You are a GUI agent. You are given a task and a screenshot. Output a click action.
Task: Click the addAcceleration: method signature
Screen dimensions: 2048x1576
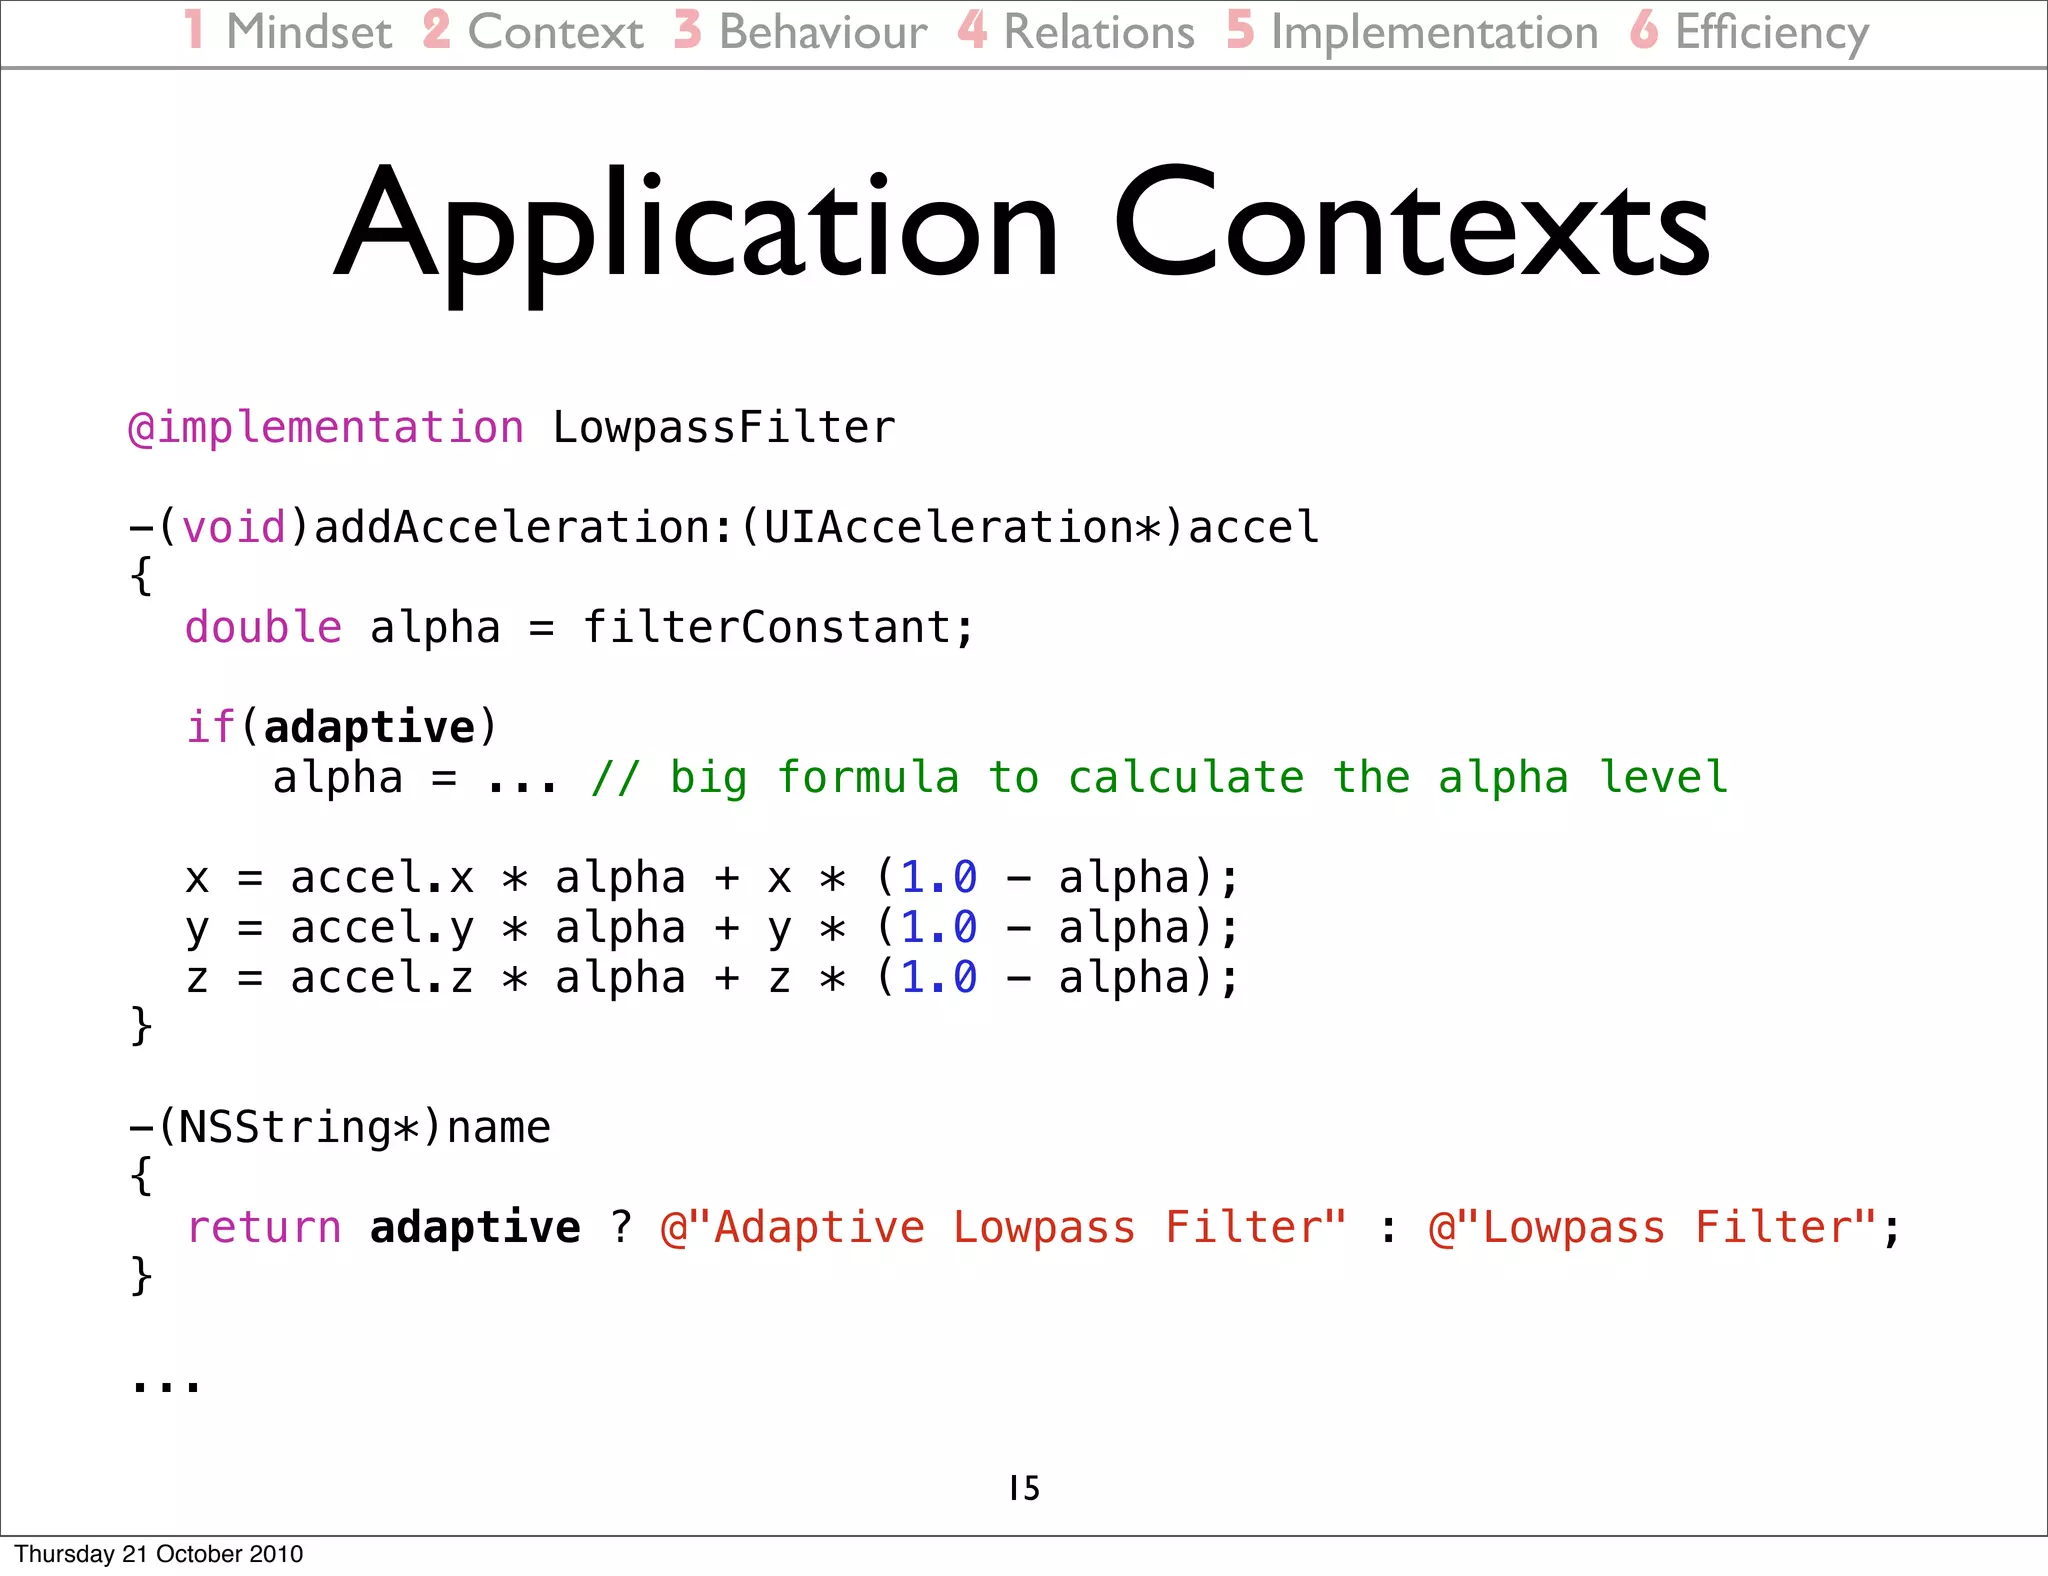coord(724,527)
